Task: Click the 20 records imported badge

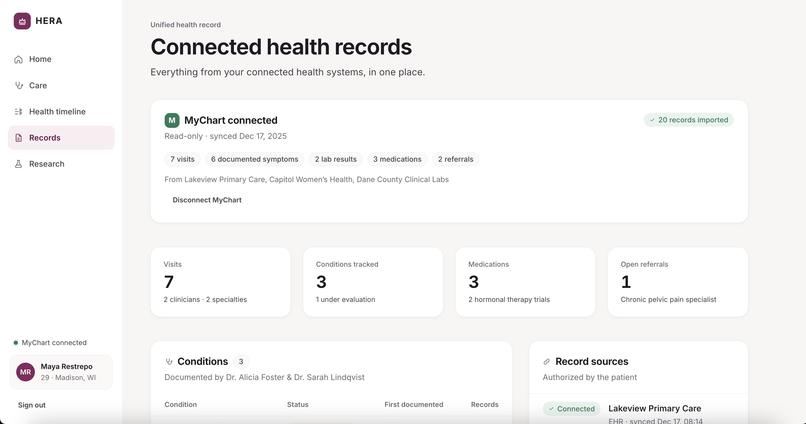Action: coord(689,120)
